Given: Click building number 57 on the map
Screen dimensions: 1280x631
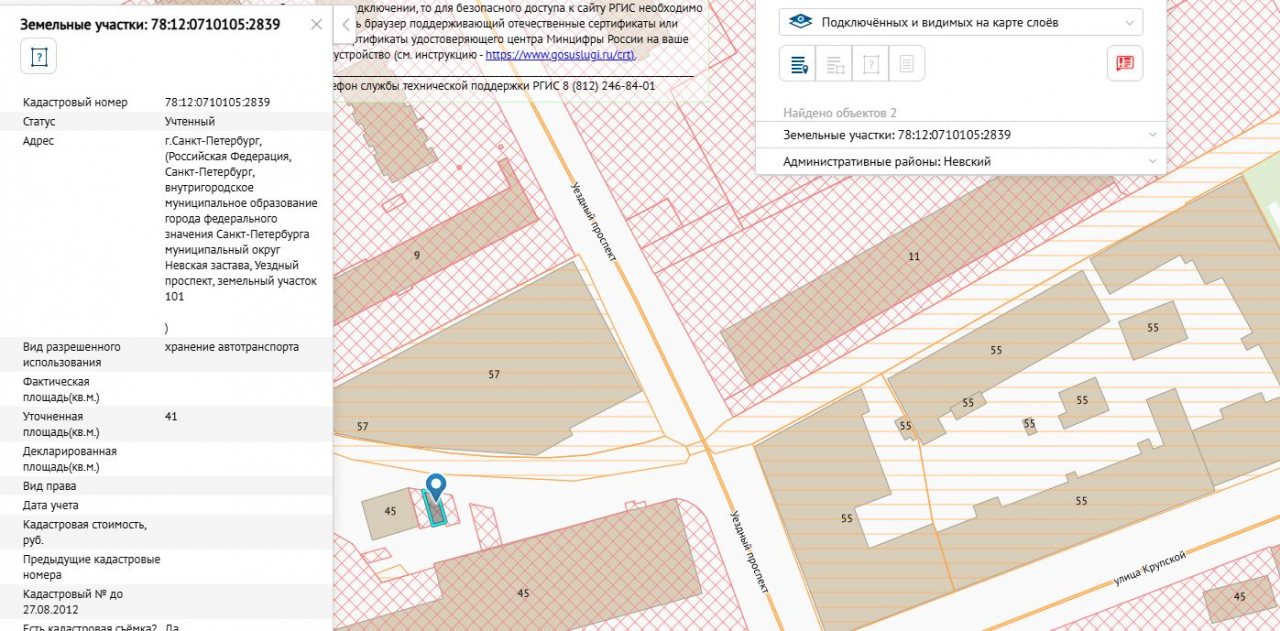Looking at the screenshot, I should (494, 374).
